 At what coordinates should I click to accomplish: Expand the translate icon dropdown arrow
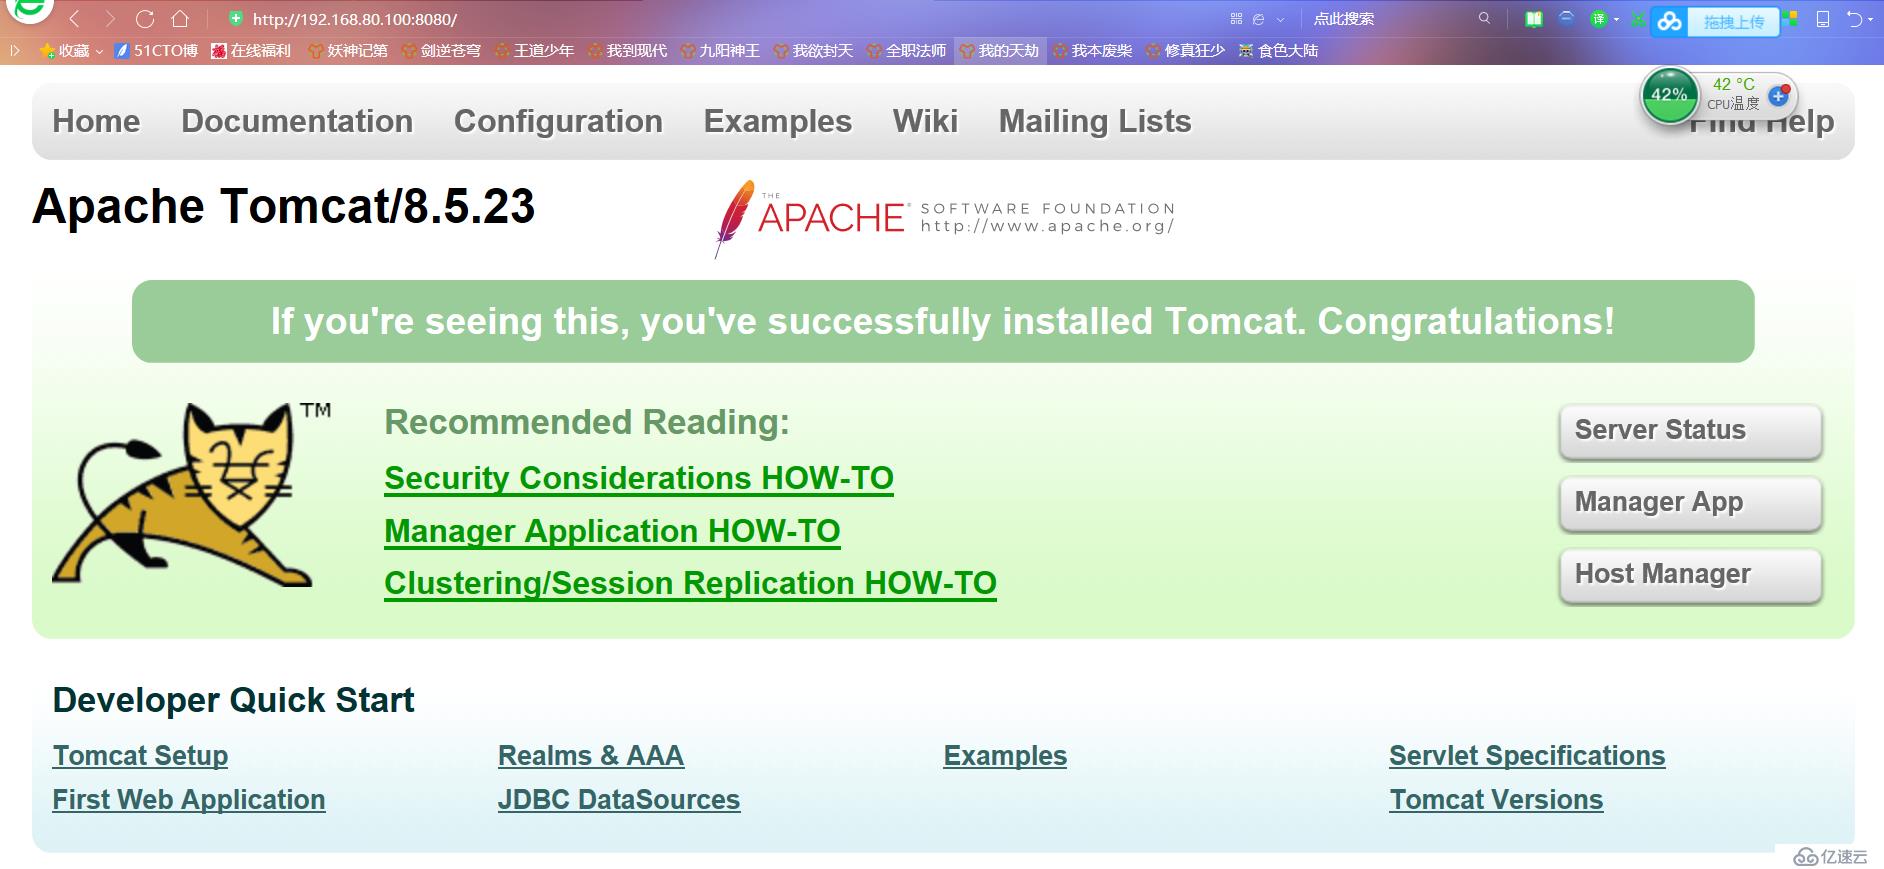pos(1616,20)
